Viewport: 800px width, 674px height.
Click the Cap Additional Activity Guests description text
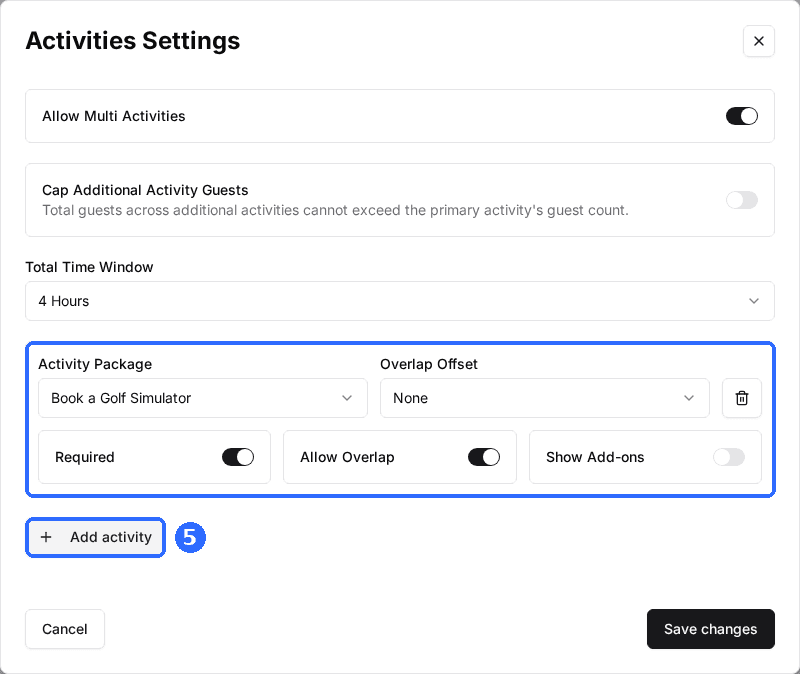(x=335, y=210)
